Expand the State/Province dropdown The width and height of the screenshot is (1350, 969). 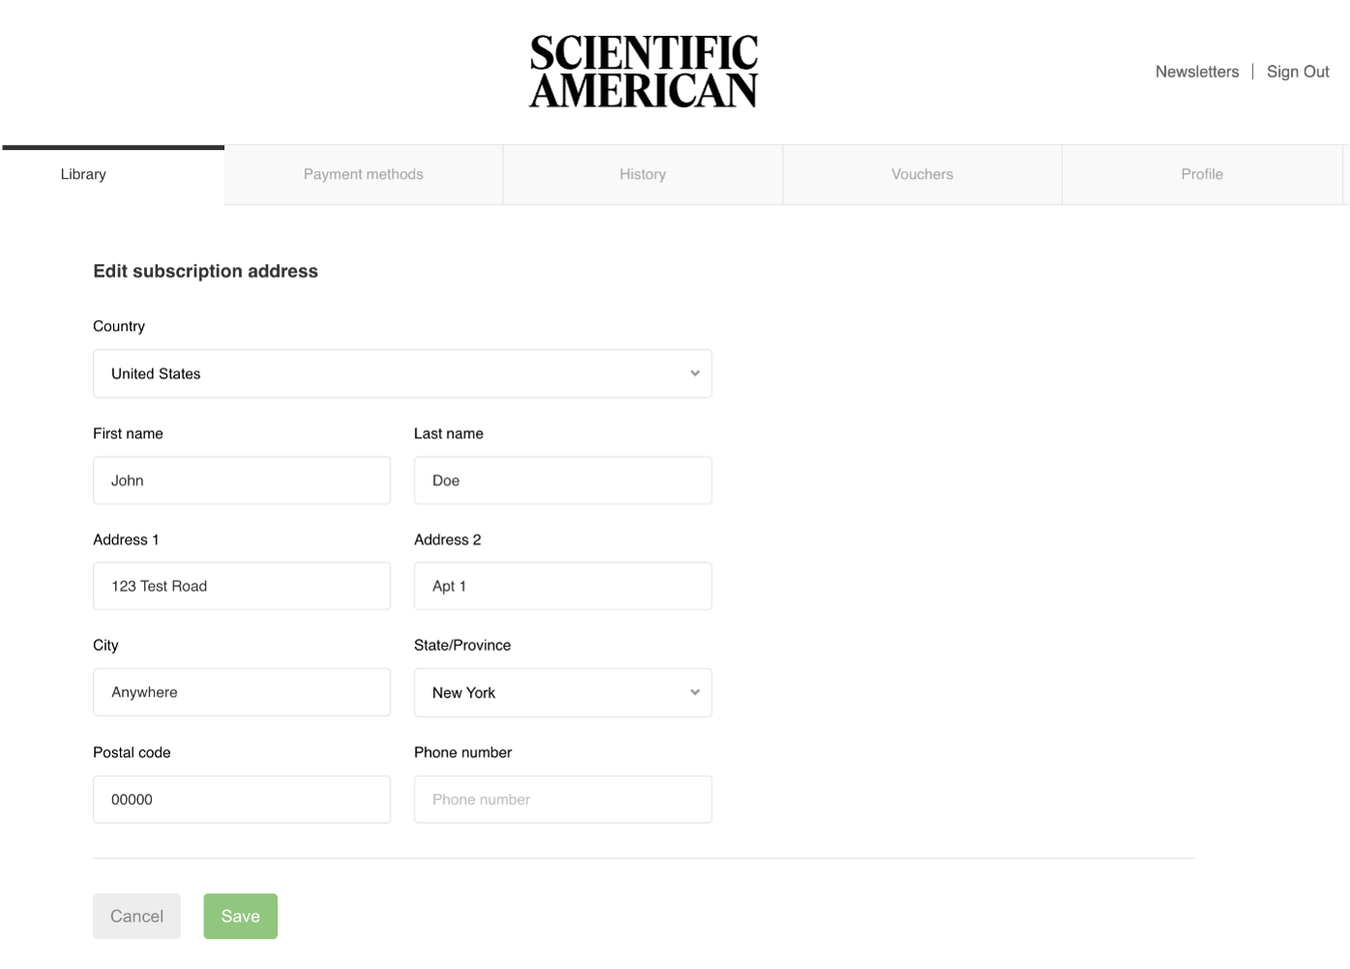[562, 692]
